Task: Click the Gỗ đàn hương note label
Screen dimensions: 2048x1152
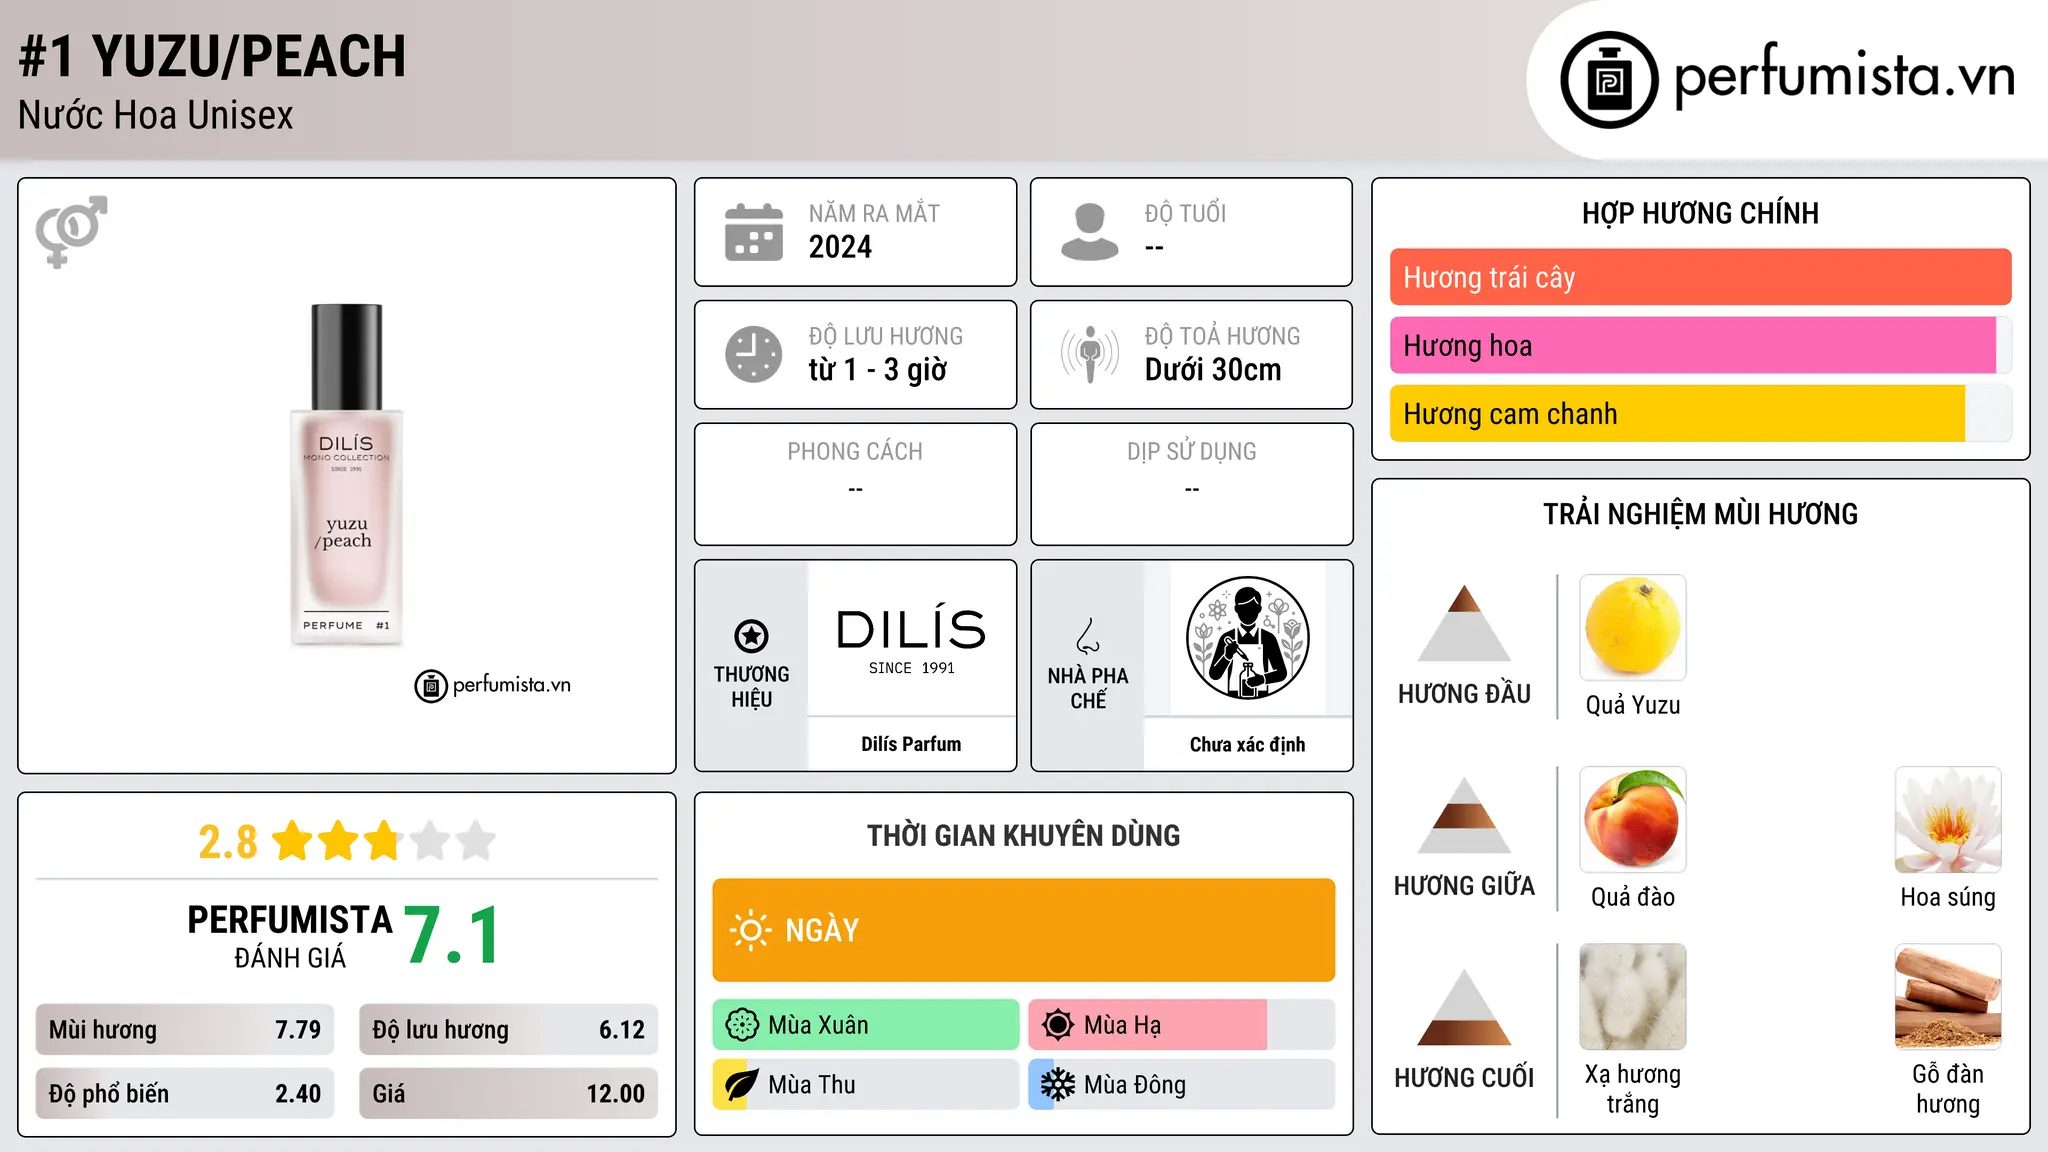Action: [x=1948, y=1089]
